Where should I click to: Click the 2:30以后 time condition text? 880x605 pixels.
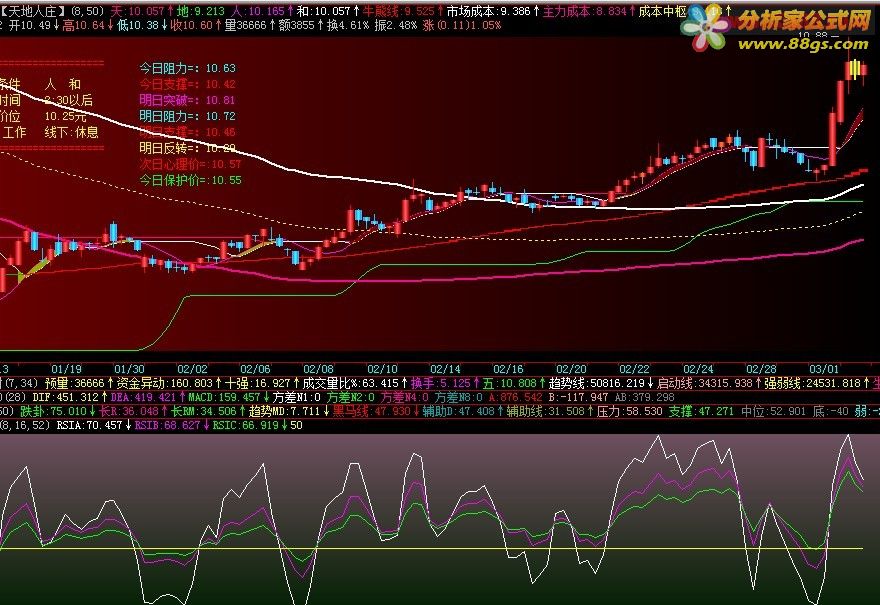point(68,100)
